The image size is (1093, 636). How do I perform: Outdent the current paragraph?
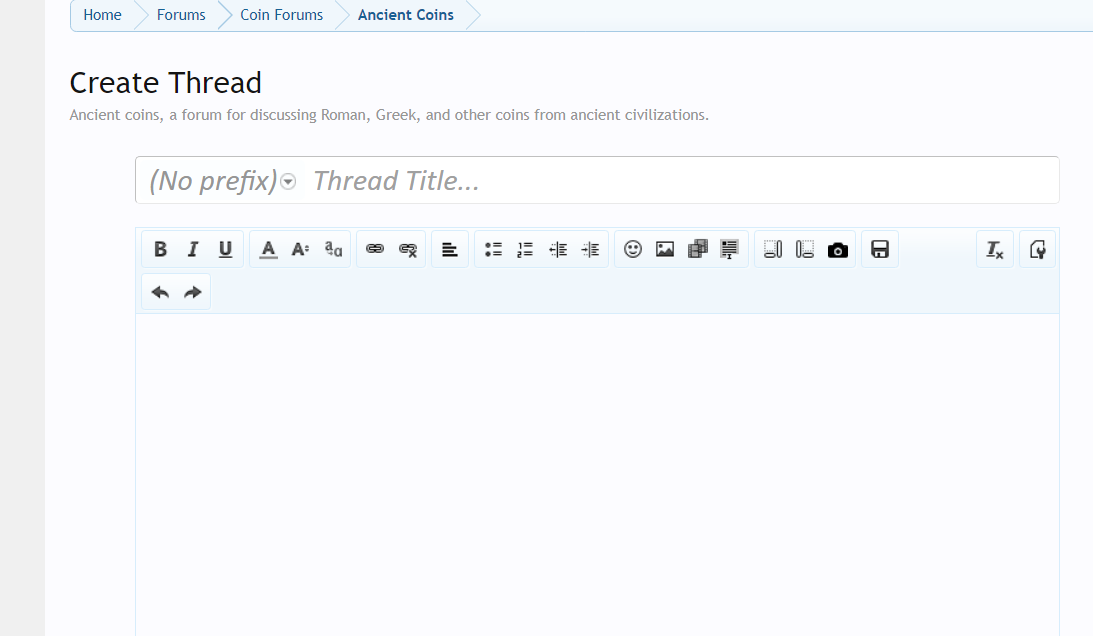click(558, 250)
